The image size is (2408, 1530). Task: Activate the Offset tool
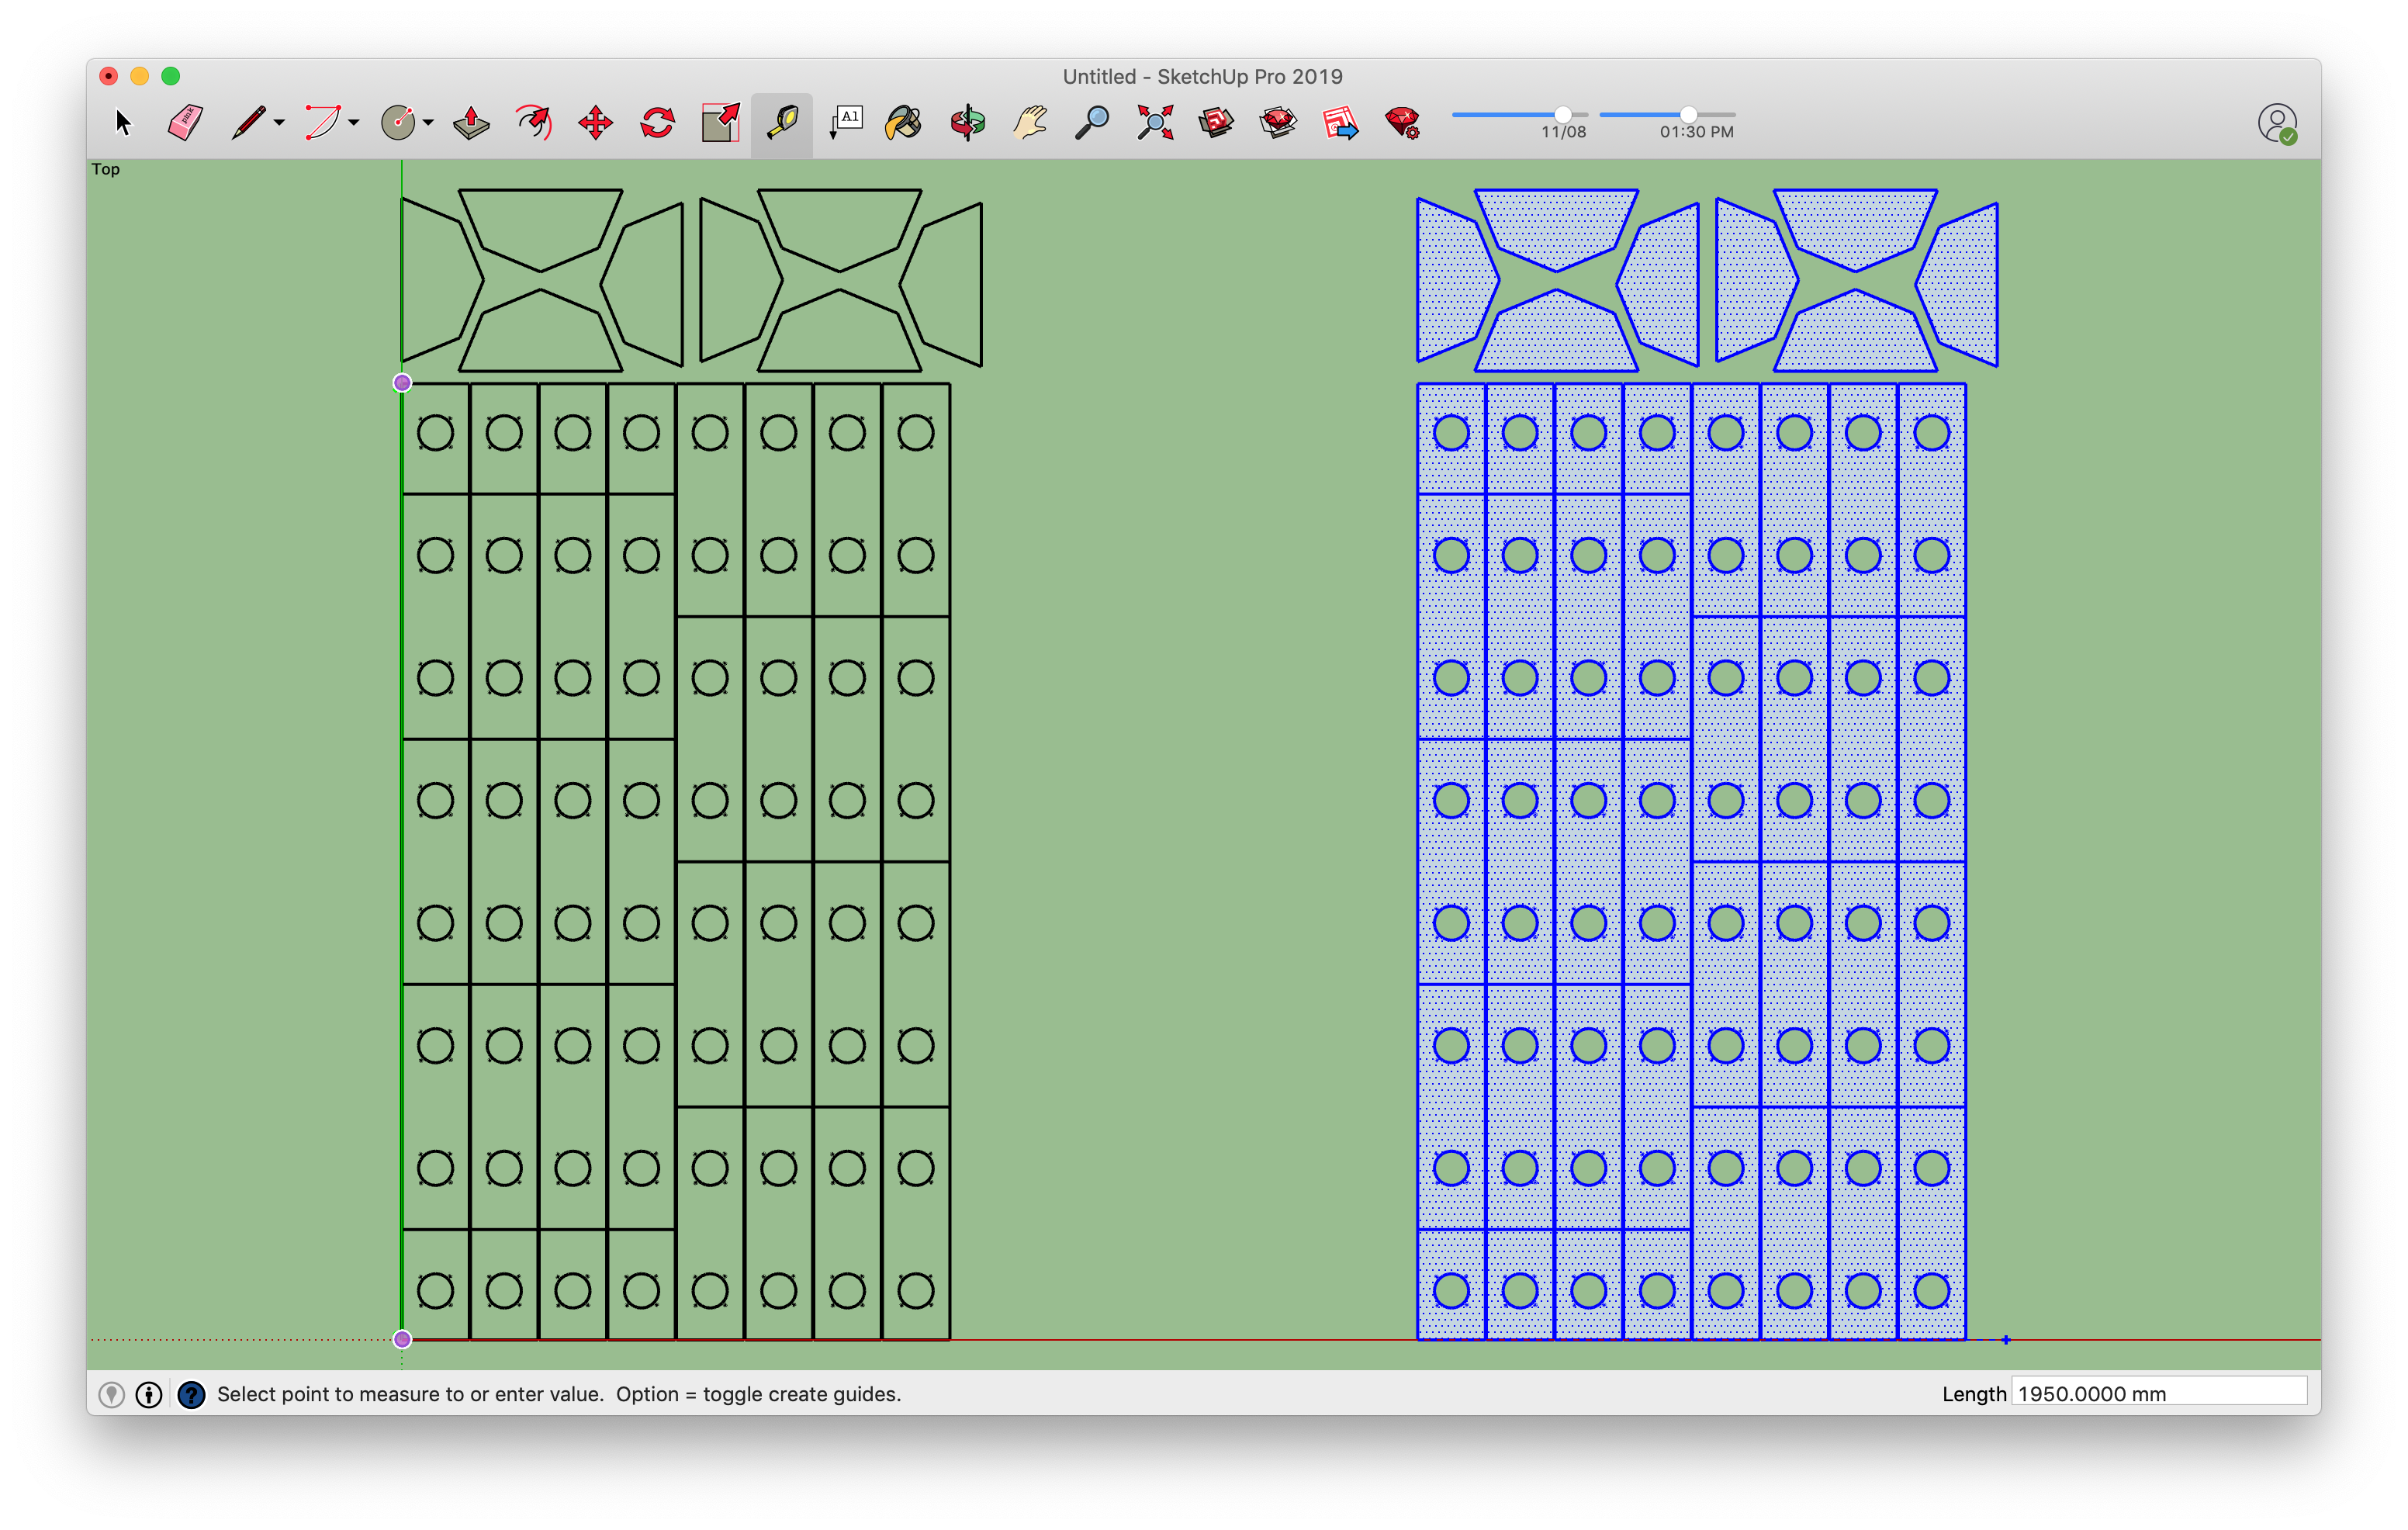tap(534, 123)
